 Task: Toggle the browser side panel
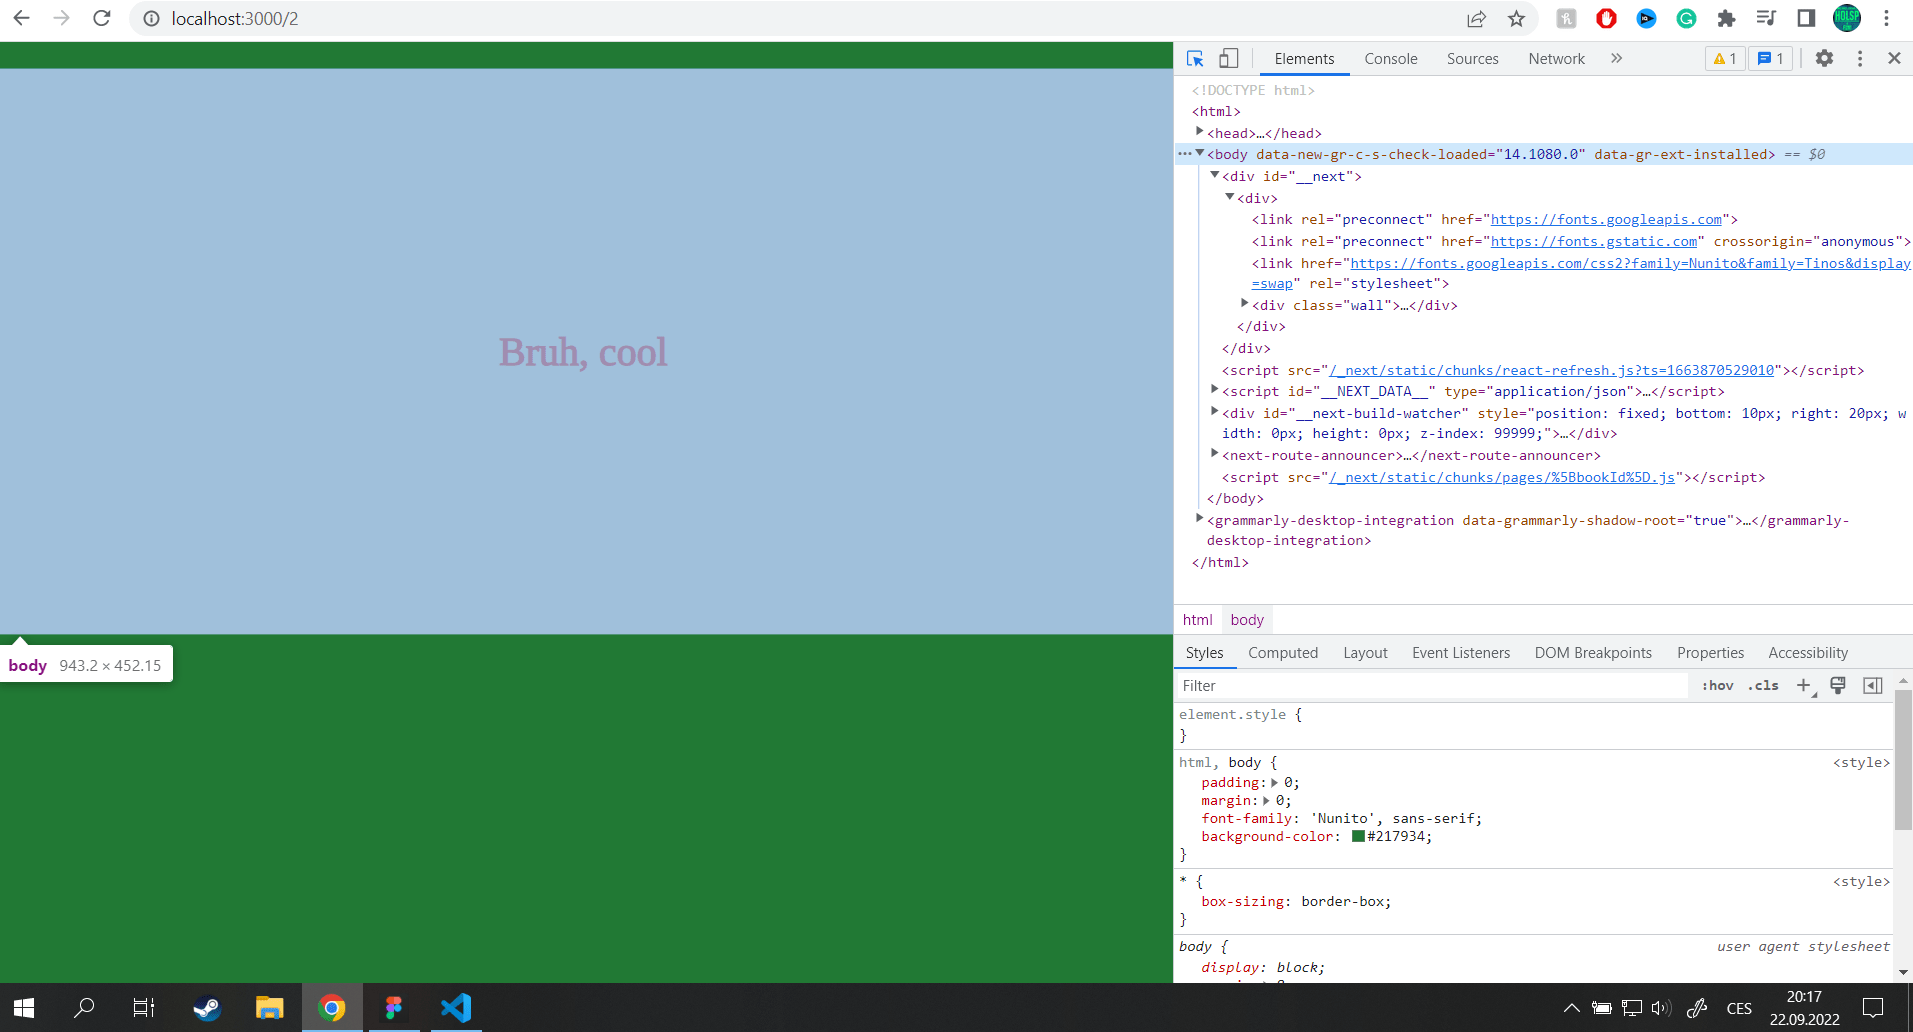click(x=1806, y=18)
